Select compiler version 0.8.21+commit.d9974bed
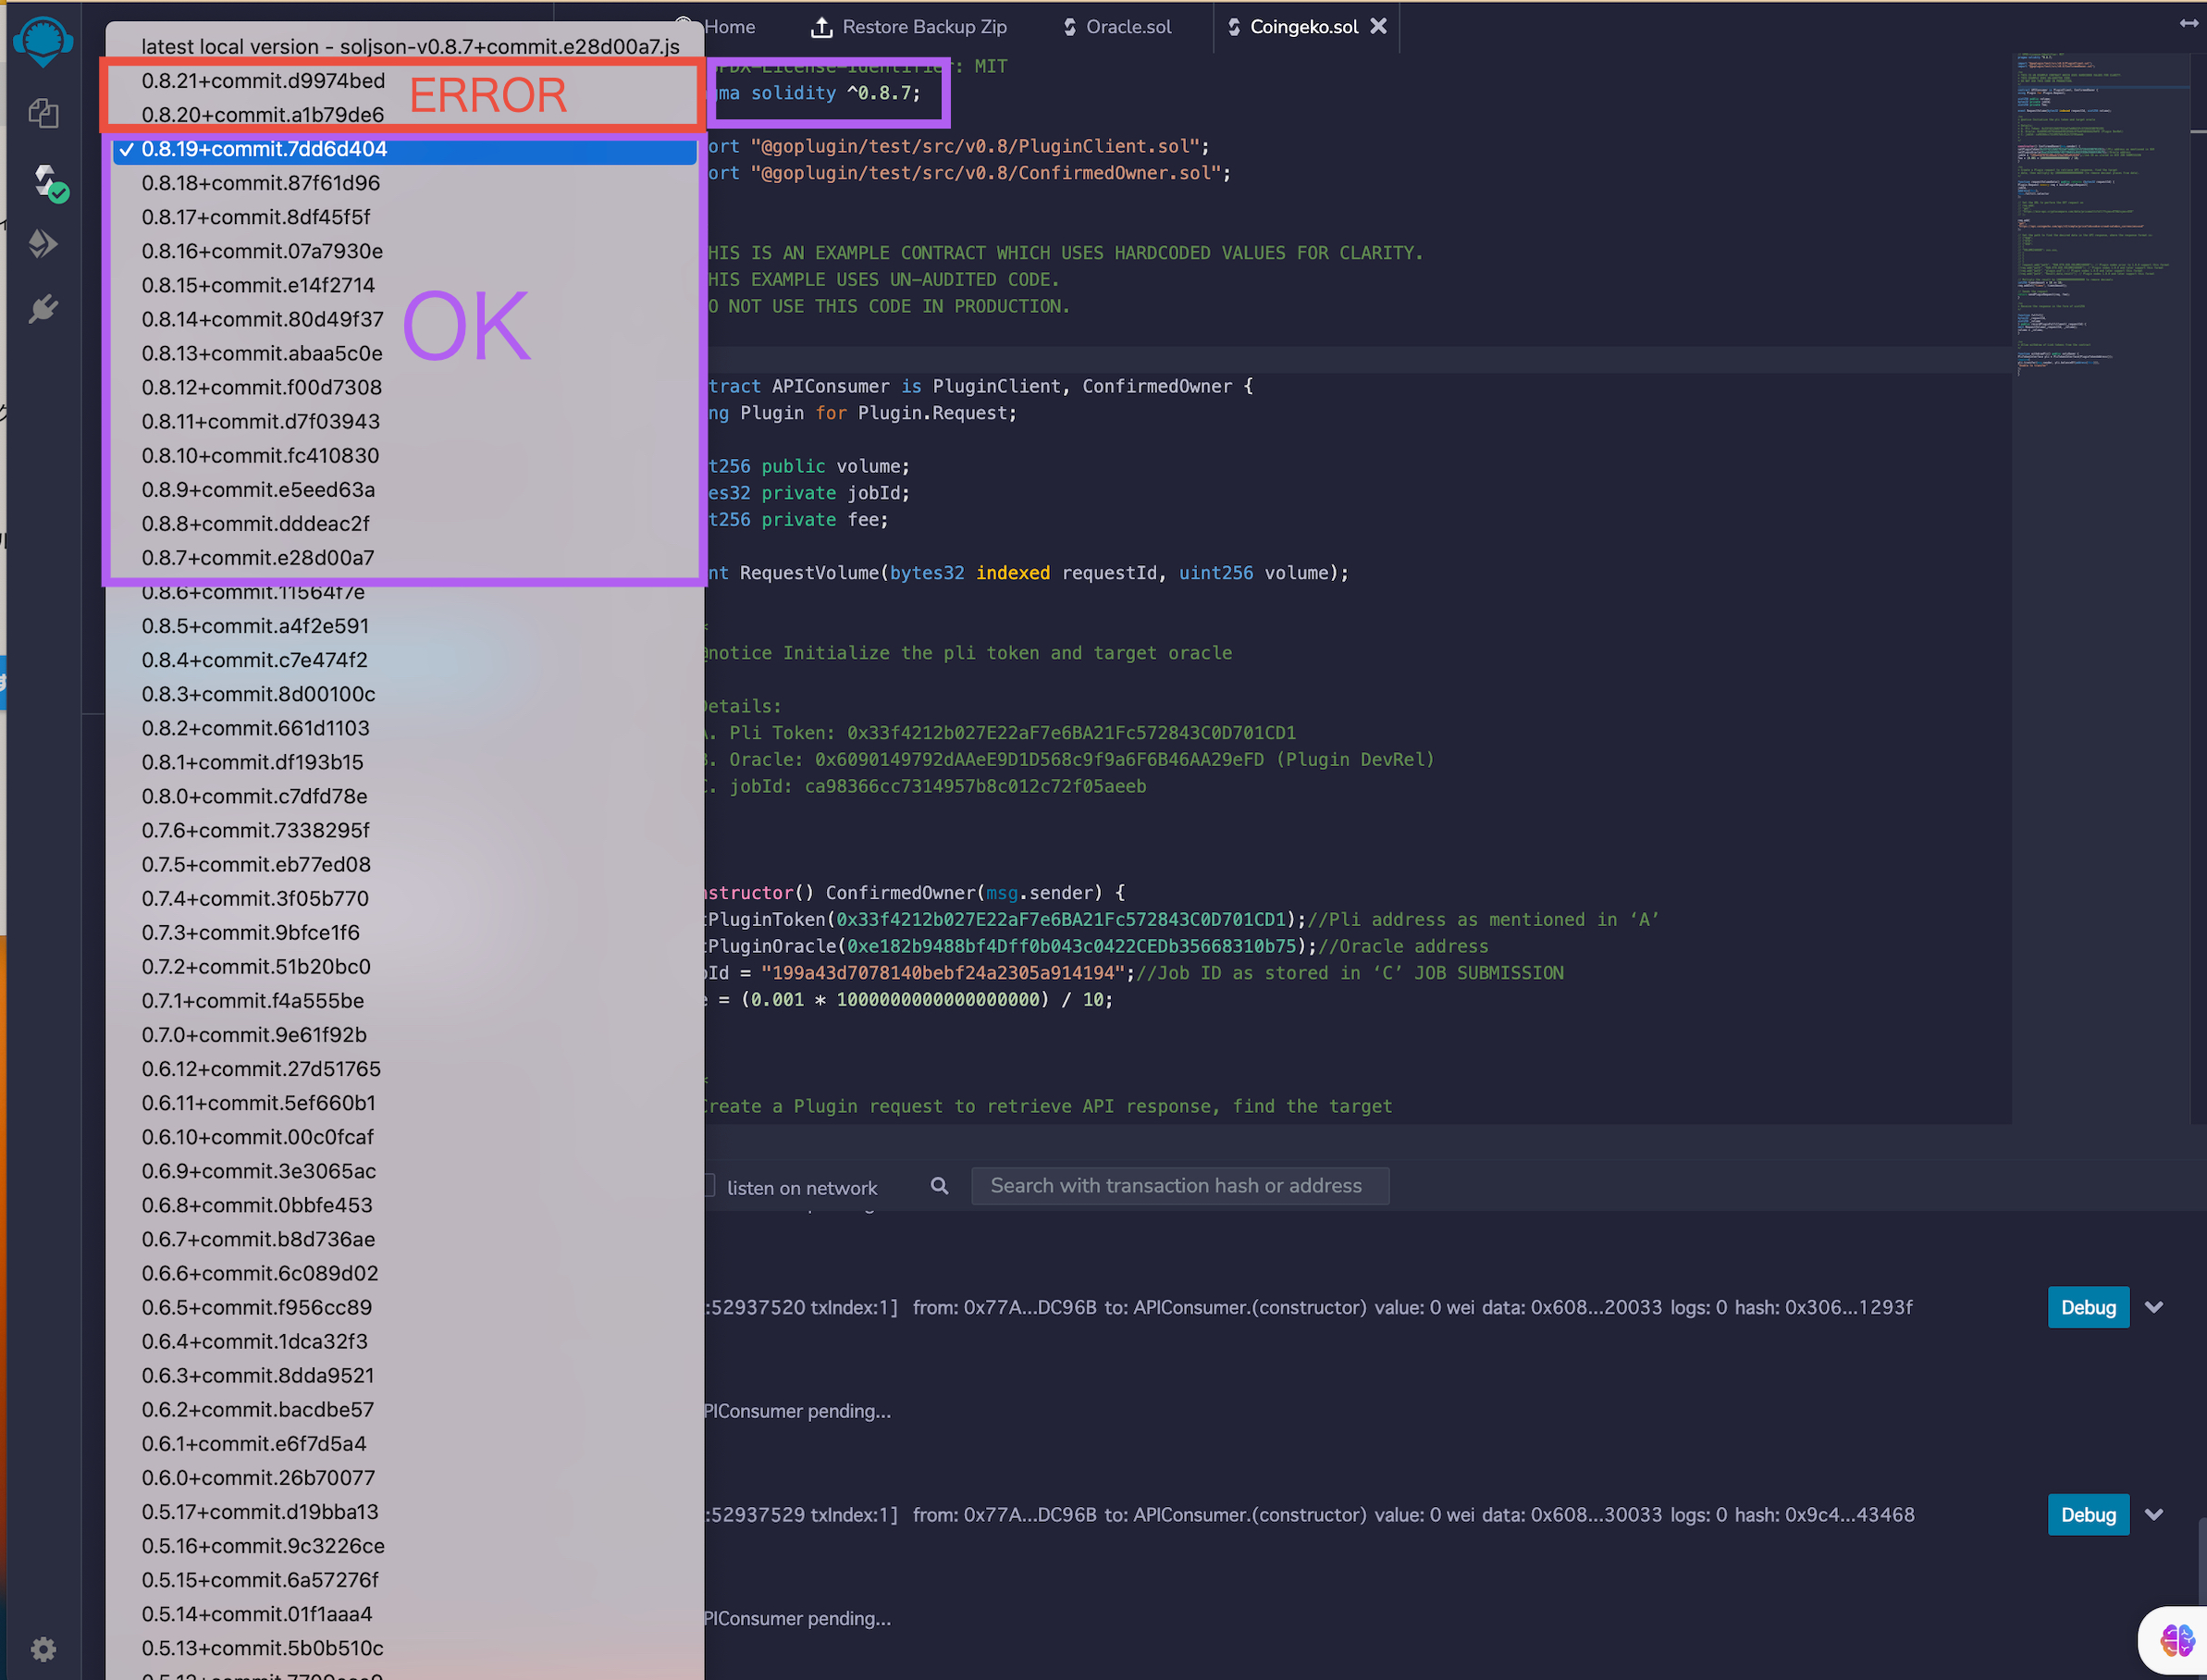 pyautogui.click(x=263, y=81)
